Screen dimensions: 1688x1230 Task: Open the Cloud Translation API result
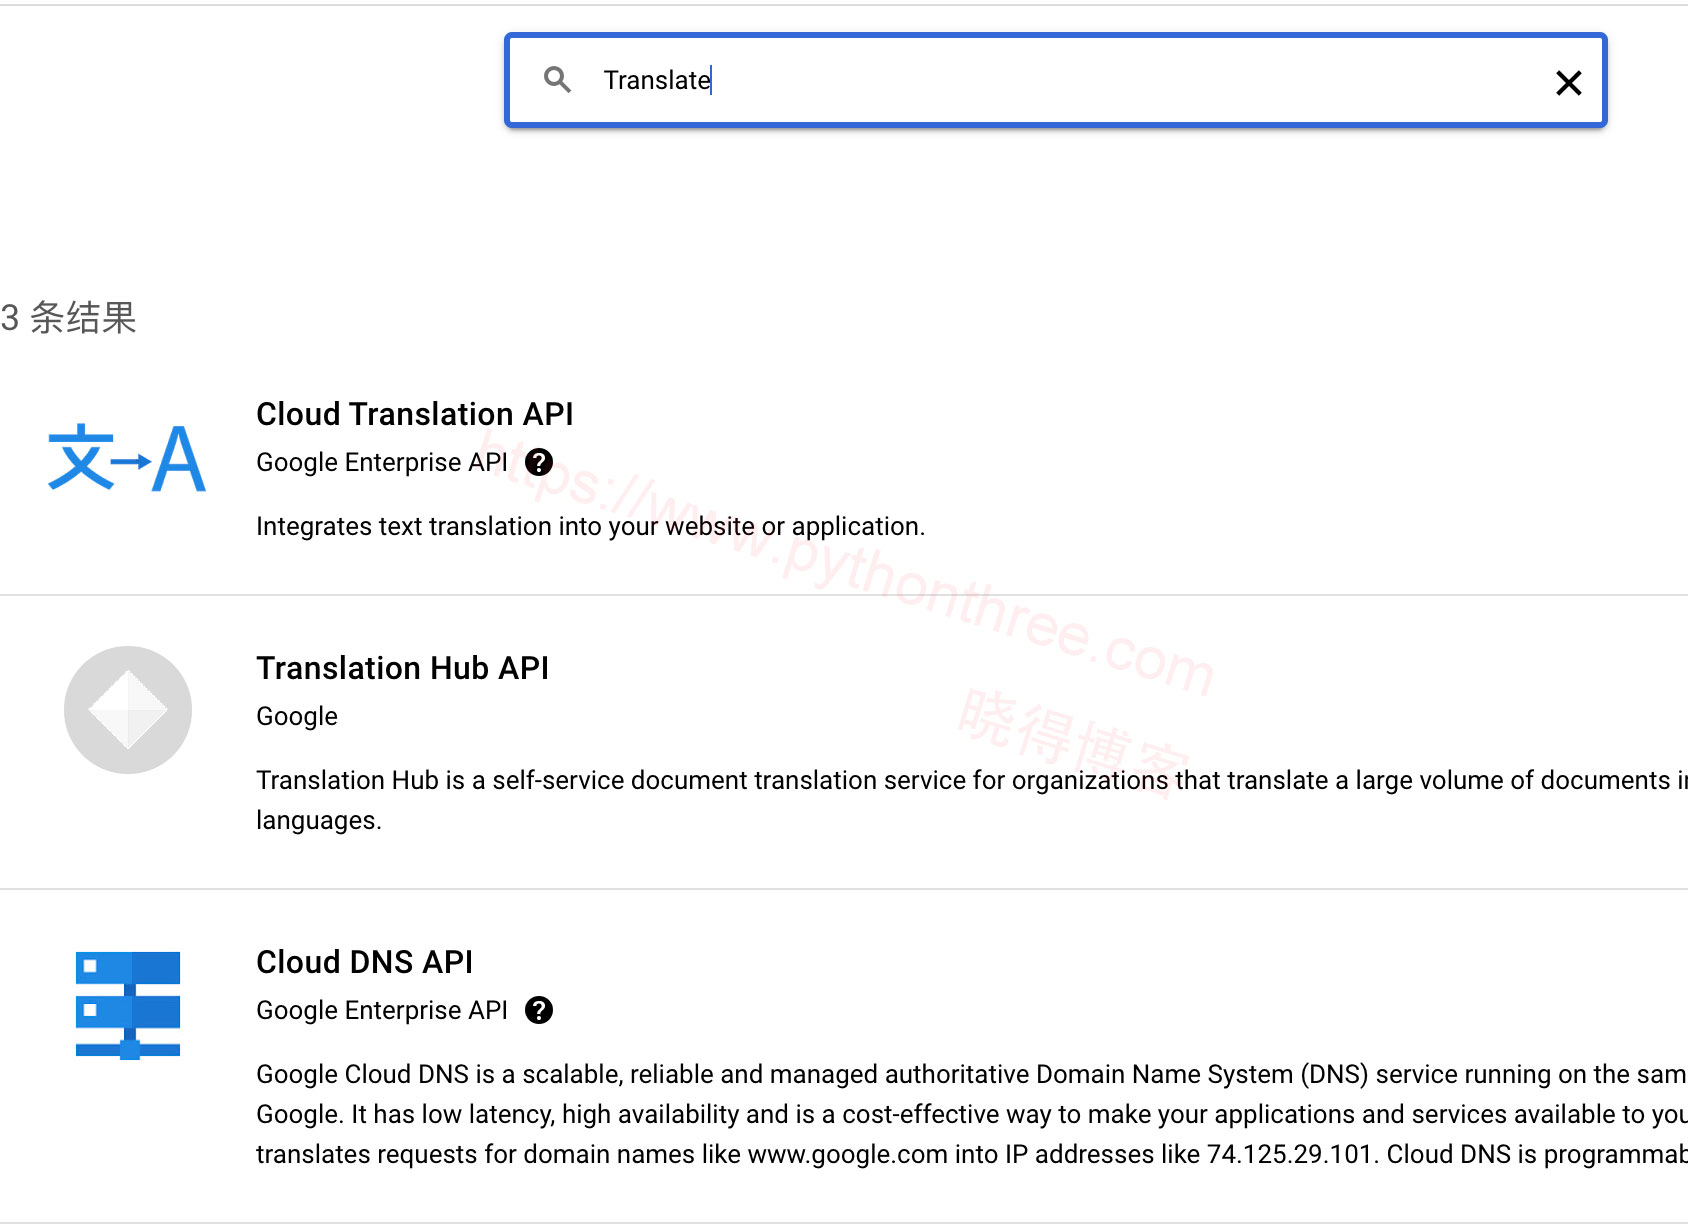click(415, 413)
